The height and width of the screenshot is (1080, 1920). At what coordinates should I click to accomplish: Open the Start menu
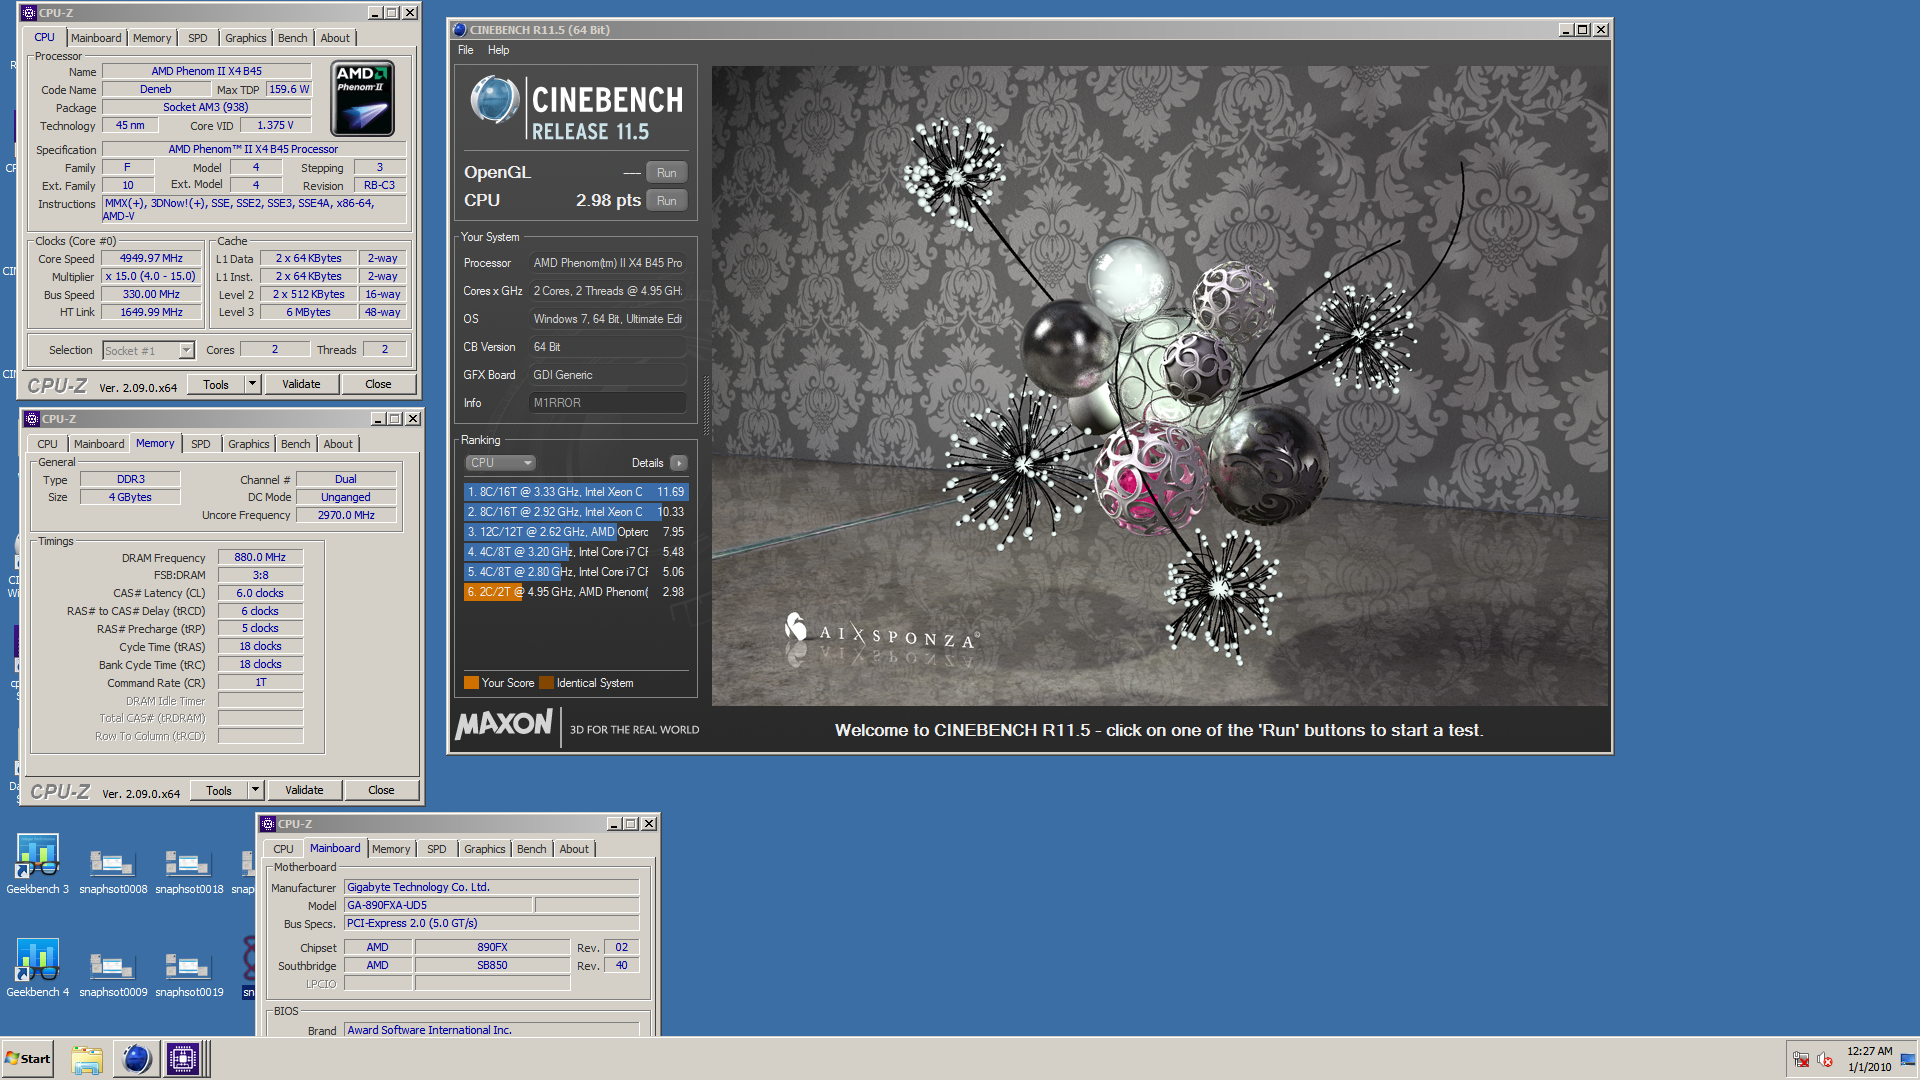click(28, 1059)
